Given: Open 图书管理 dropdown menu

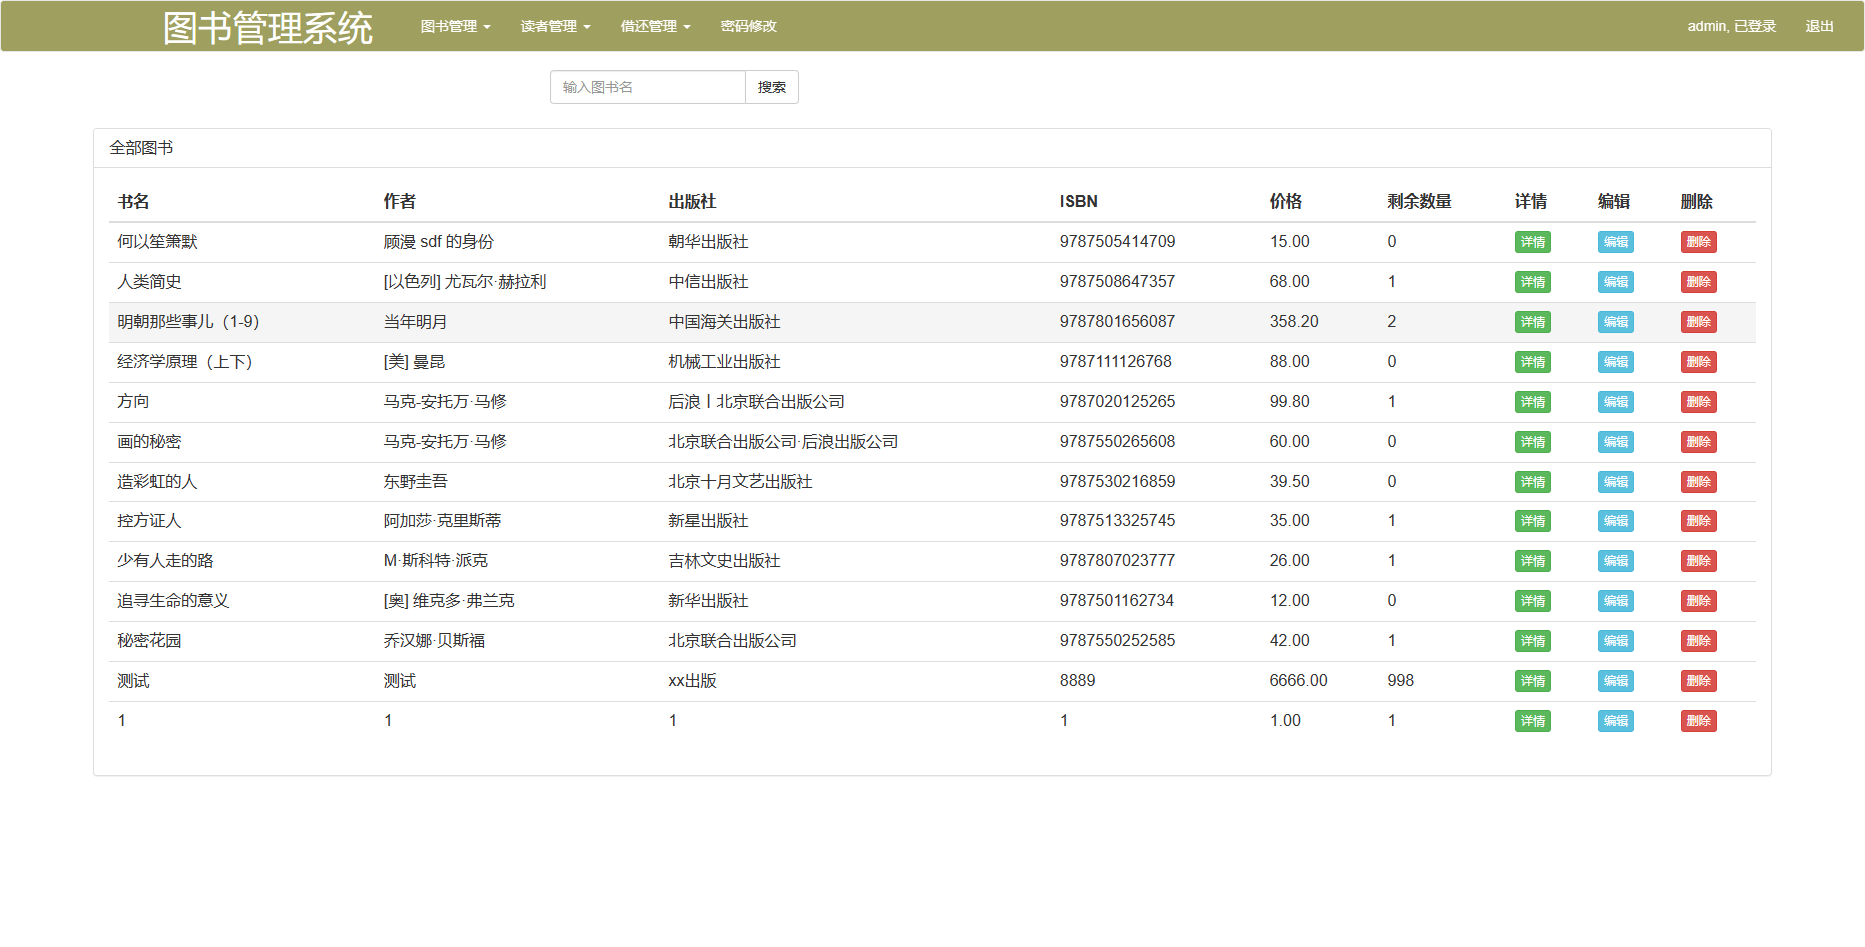Looking at the screenshot, I should [x=455, y=26].
